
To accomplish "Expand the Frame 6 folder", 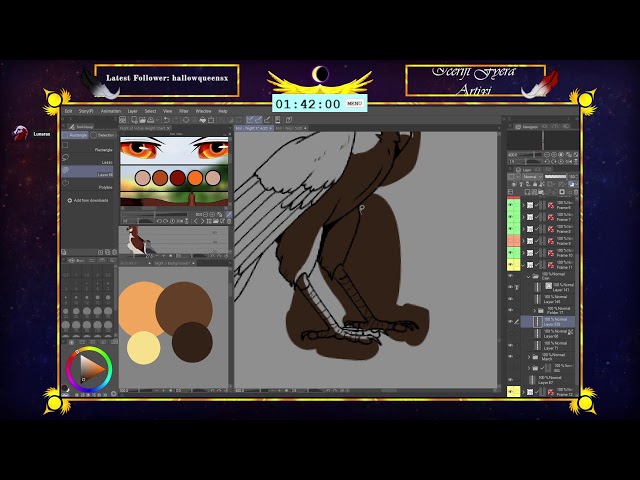I will [524, 205].
